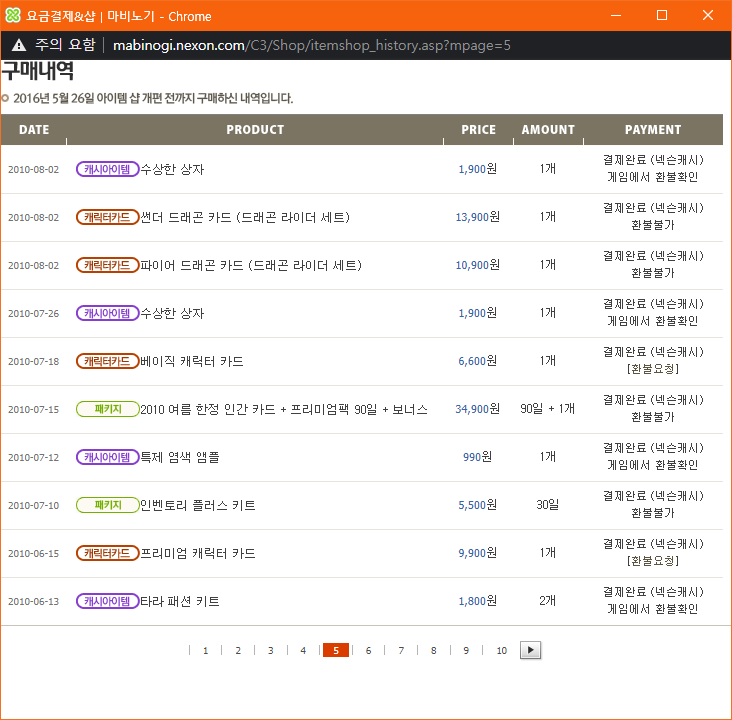Click 캐시아이템 badge on 2010-07-26 수상한 상자 row
The width and height of the screenshot is (732, 720).
click(x=107, y=313)
